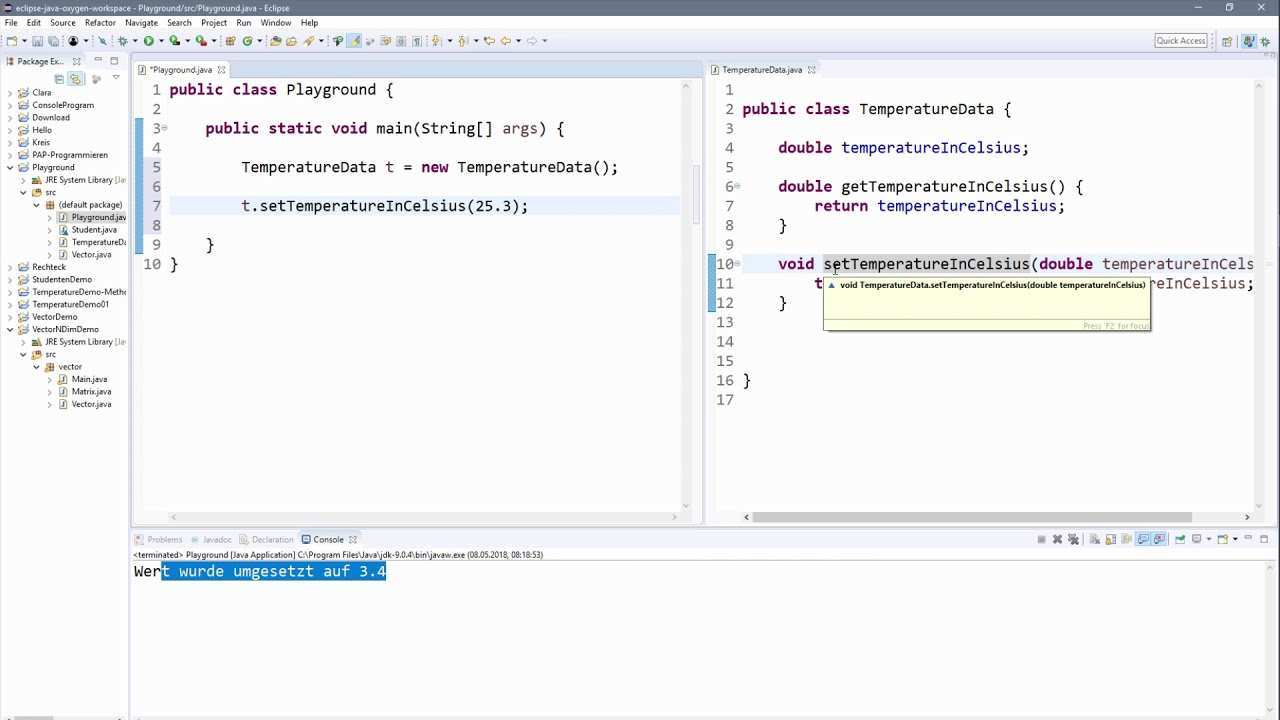Click the green Run button in toolbar

pyautogui.click(x=148, y=41)
